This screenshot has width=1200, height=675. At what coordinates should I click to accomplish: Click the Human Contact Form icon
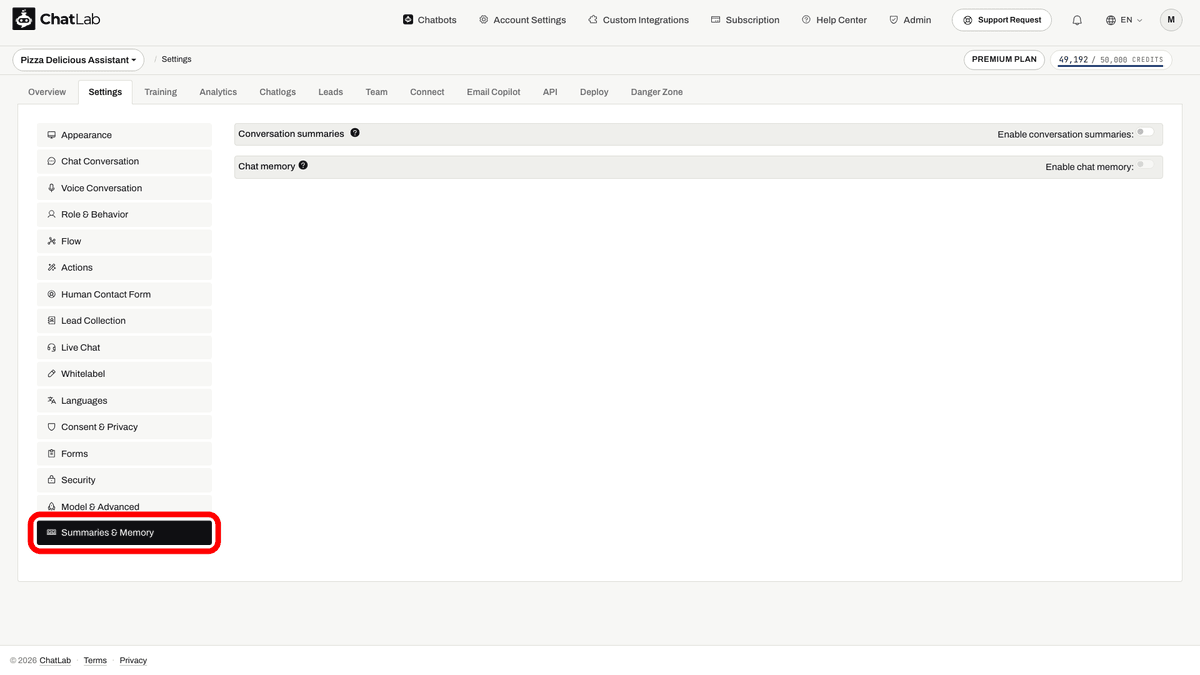pos(52,294)
